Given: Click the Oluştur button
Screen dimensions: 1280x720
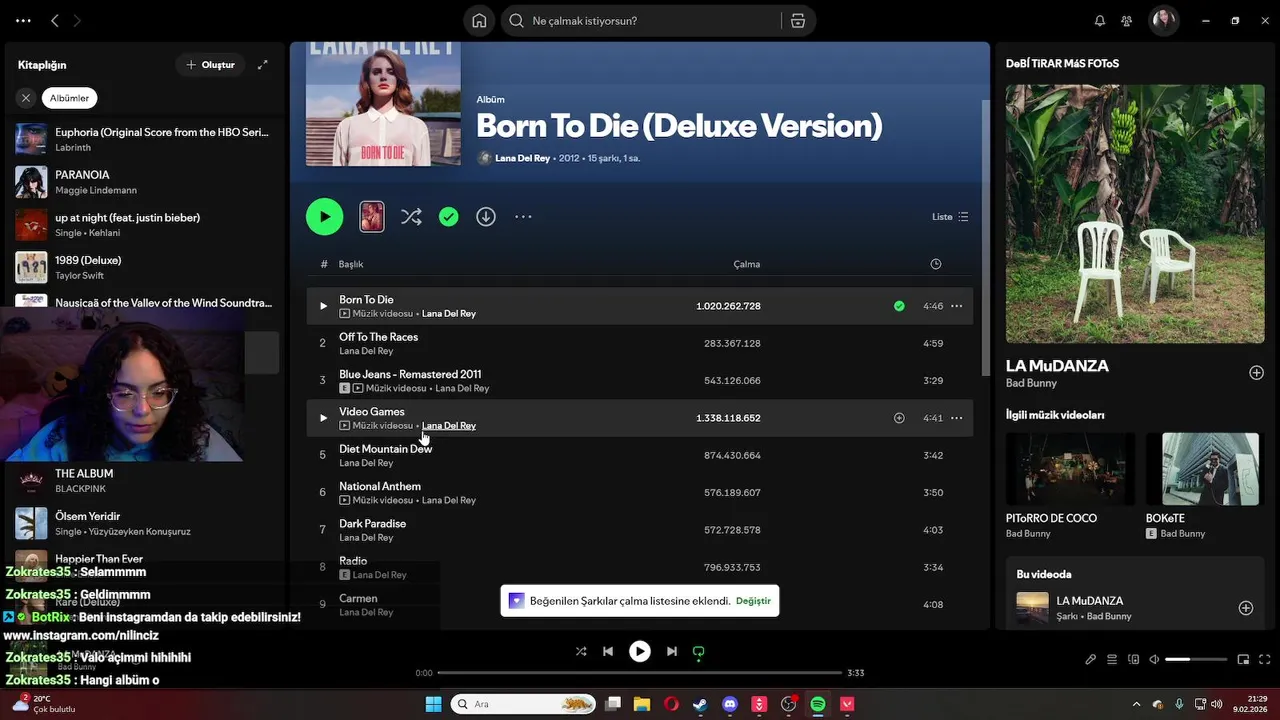Looking at the screenshot, I should (210, 65).
